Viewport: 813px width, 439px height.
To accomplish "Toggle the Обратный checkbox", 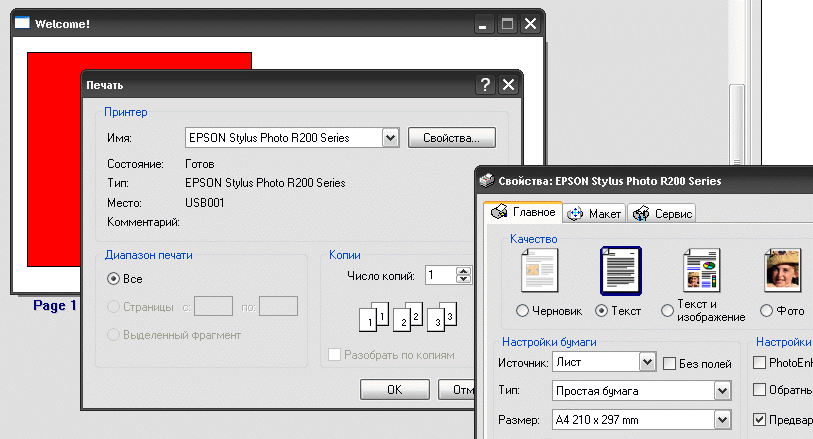I will 759,389.
